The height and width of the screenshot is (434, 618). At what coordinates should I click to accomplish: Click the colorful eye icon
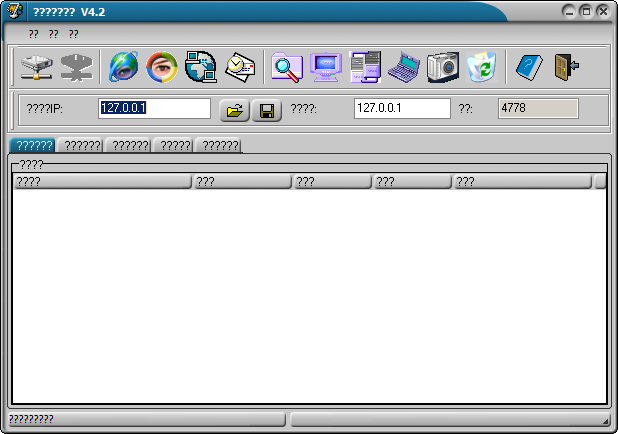[162, 67]
